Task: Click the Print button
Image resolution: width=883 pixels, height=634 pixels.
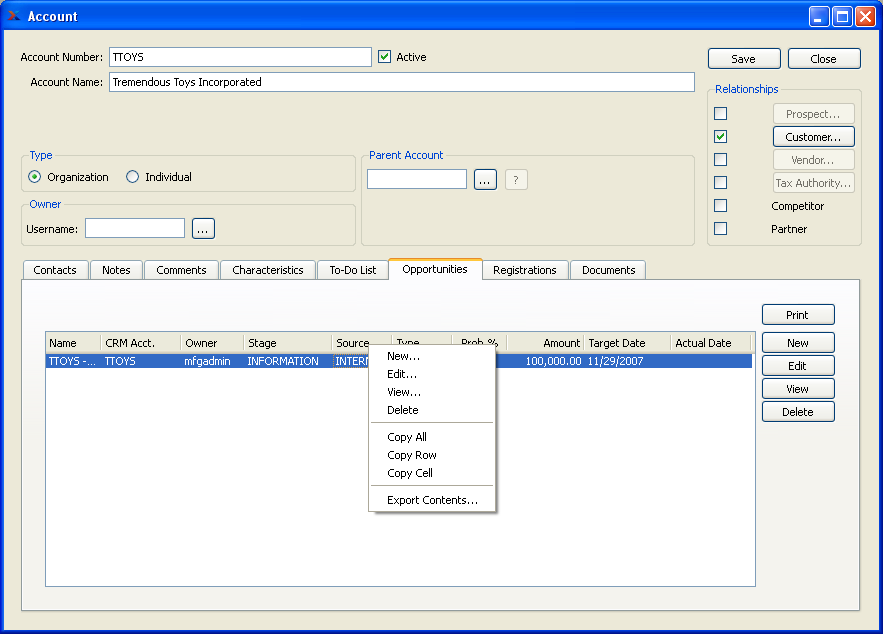Action: [x=797, y=315]
